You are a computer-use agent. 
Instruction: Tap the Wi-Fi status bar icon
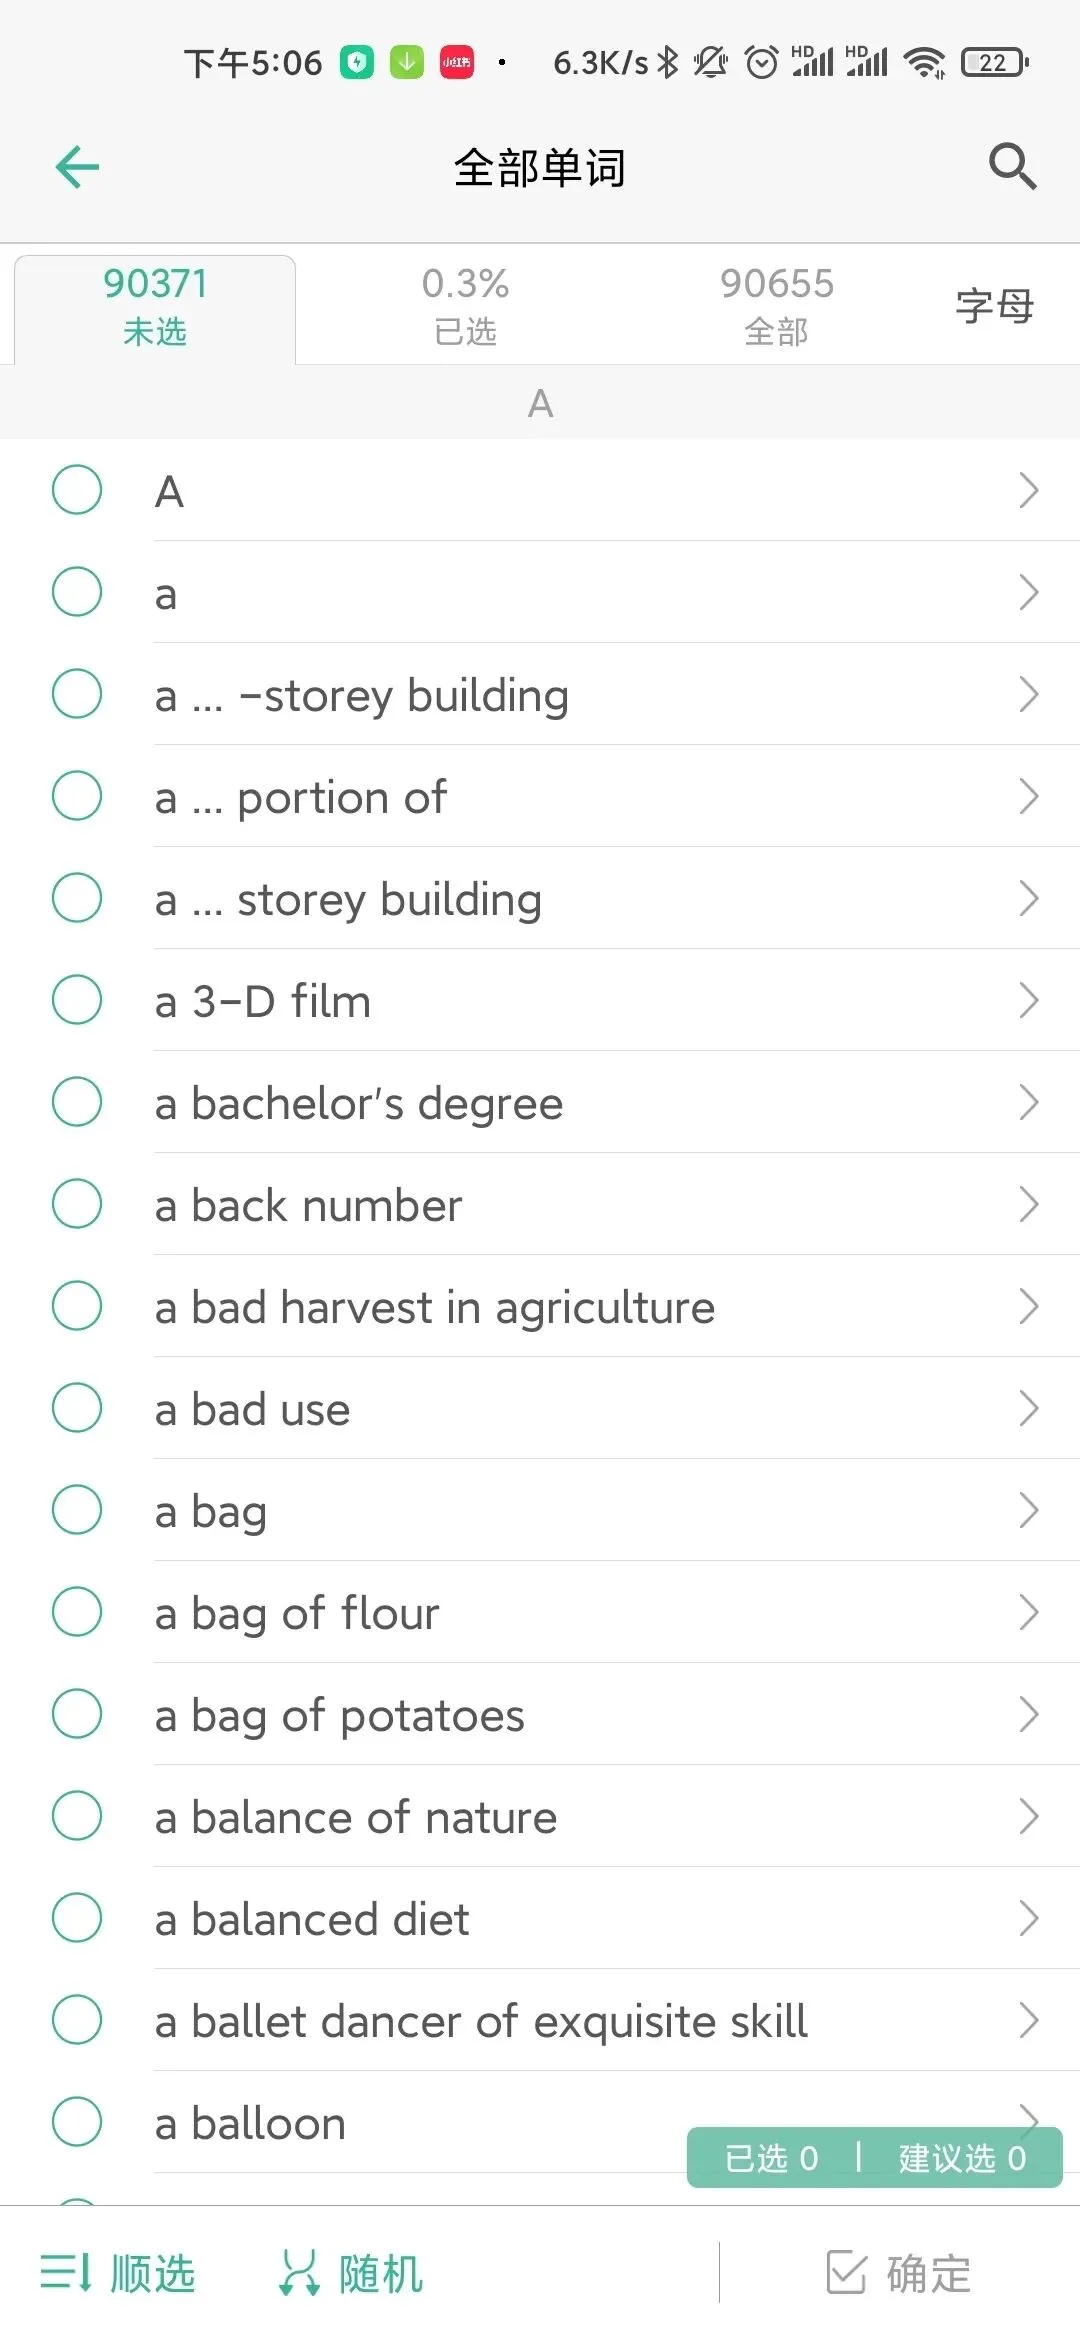tap(924, 62)
